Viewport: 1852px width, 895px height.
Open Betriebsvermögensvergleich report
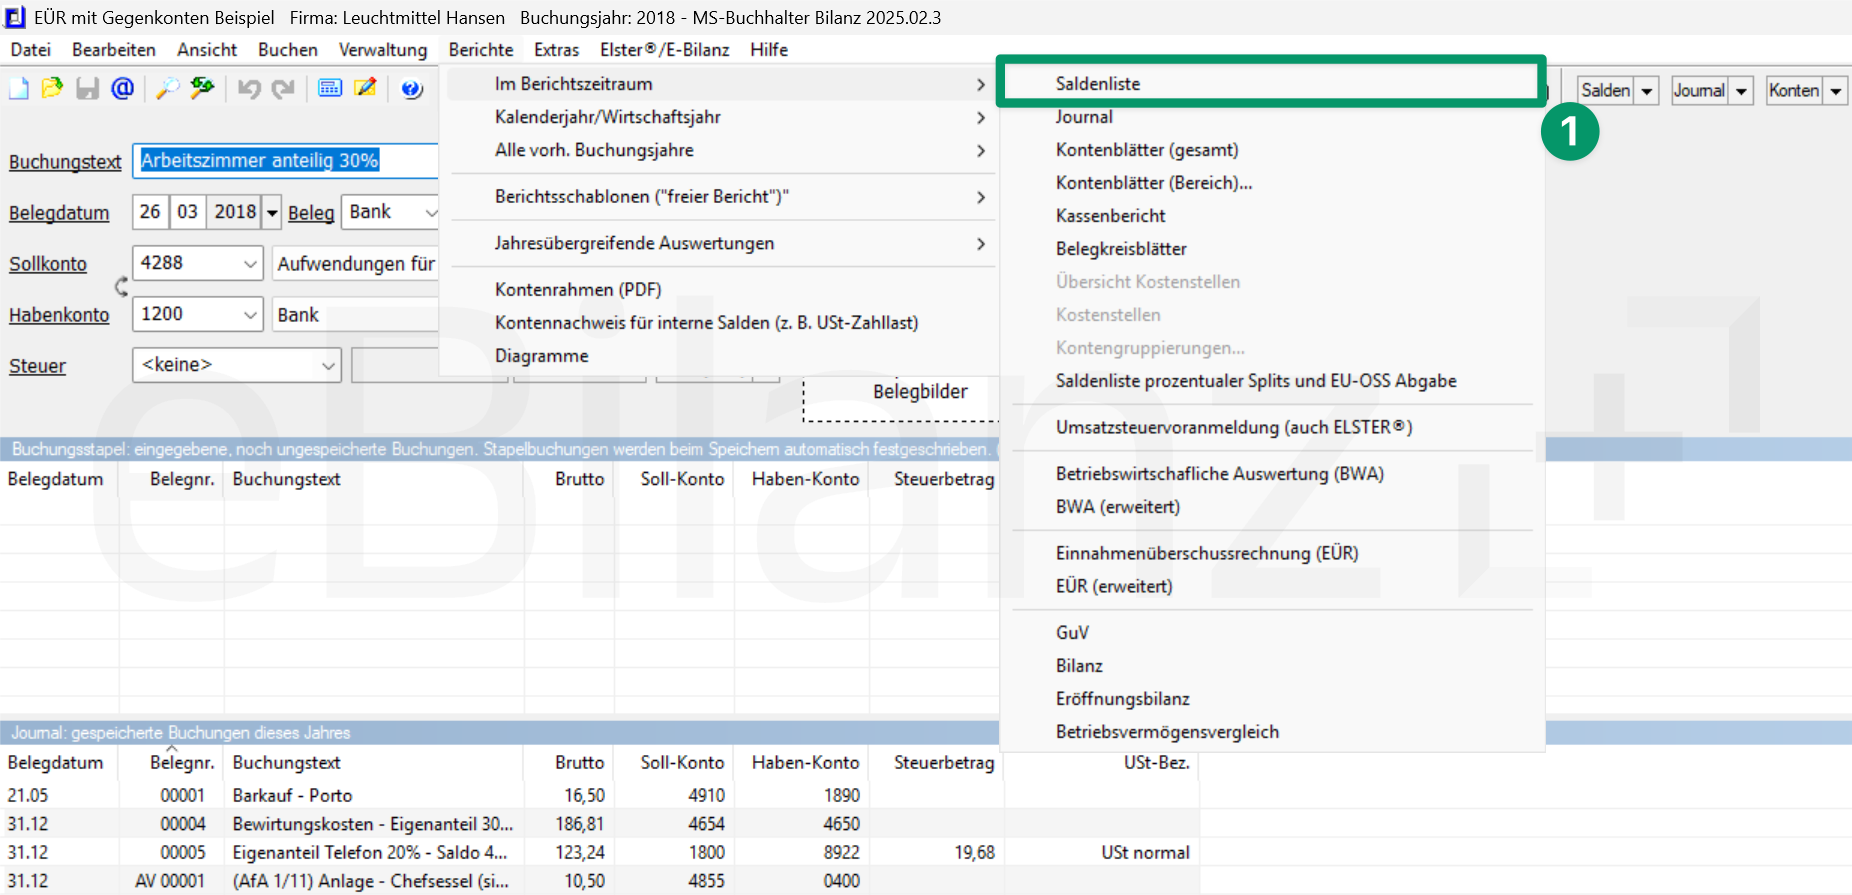click(x=1272, y=732)
